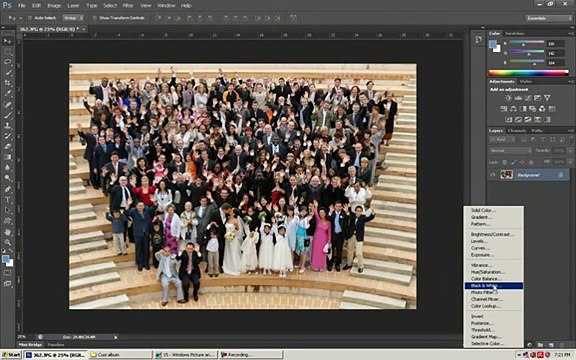576x360 pixels.
Task: Select the Gradient tool
Action: point(7,157)
